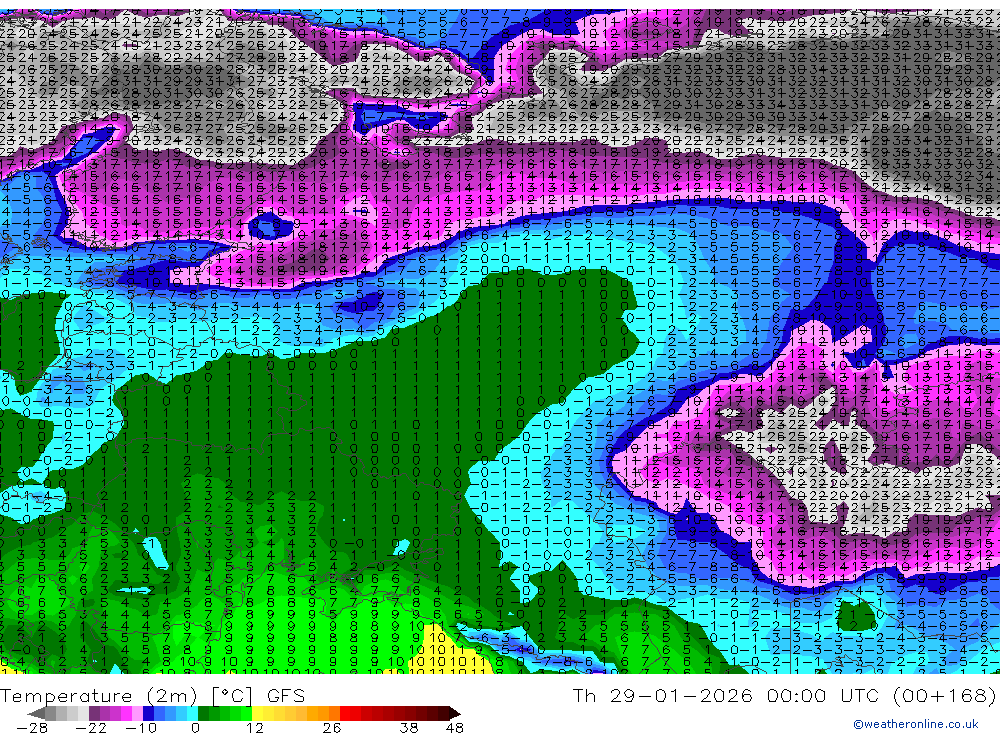The image size is (1000, 733).
Task: Click the bright red 26° legend segment
Action: (x=345, y=714)
